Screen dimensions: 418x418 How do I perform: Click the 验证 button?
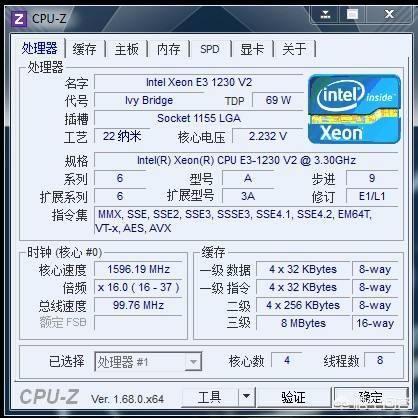point(293,396)
